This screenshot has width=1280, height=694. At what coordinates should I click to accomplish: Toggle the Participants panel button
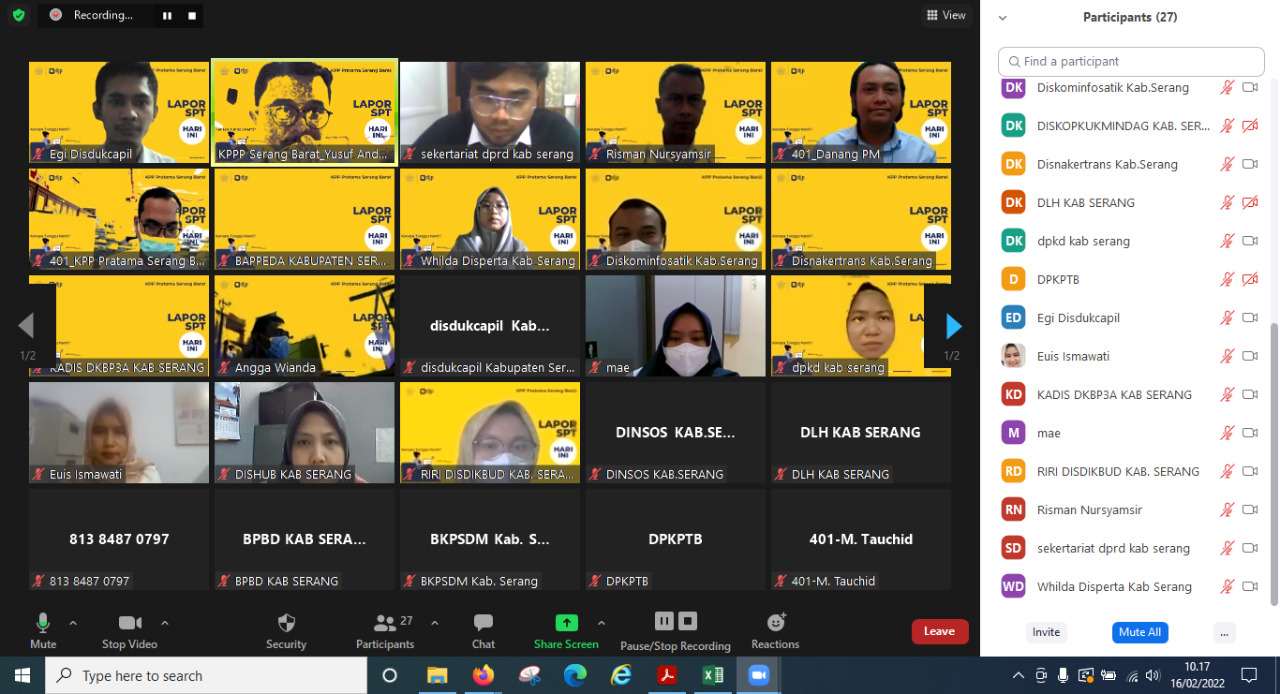point(385,624)
